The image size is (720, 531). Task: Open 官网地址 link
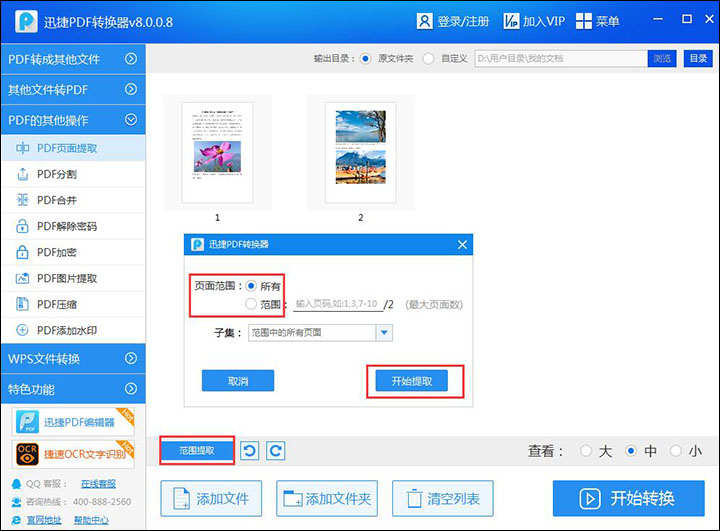click(44, 520)
